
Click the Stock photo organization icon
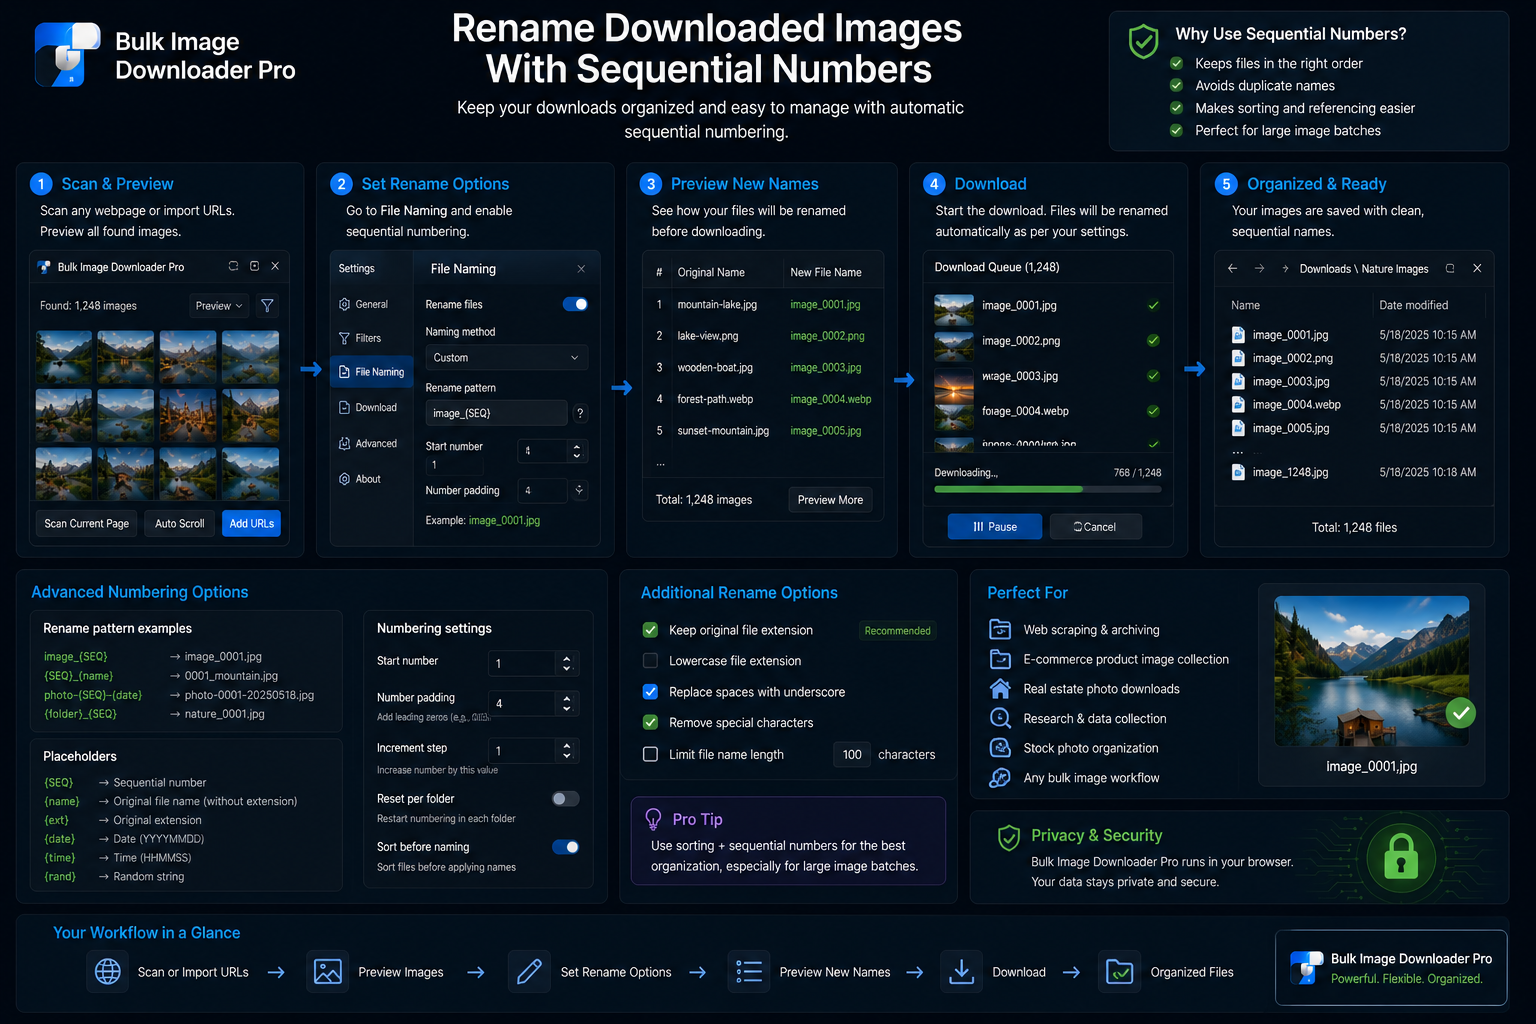click(1000, 748)
